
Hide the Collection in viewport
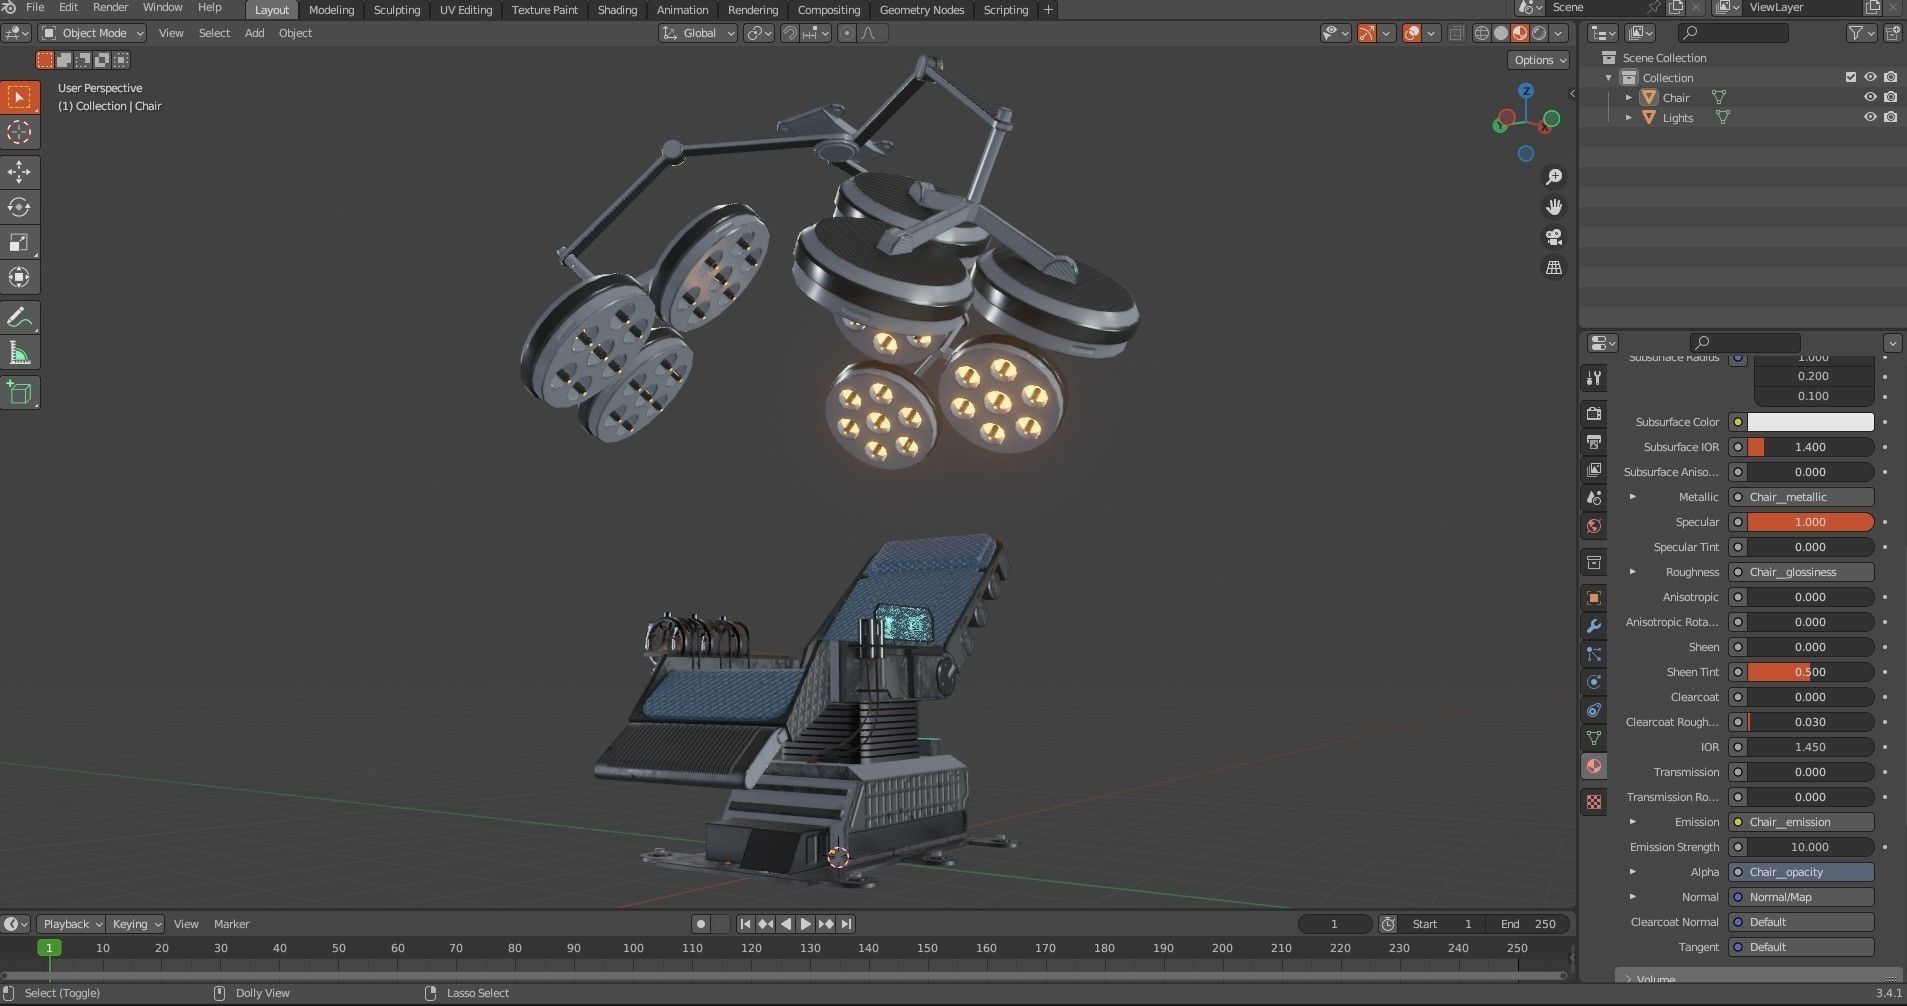1870,78
